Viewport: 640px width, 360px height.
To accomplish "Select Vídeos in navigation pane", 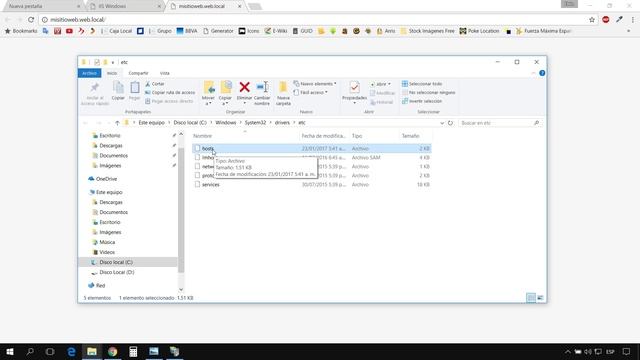I will (107, 252).
